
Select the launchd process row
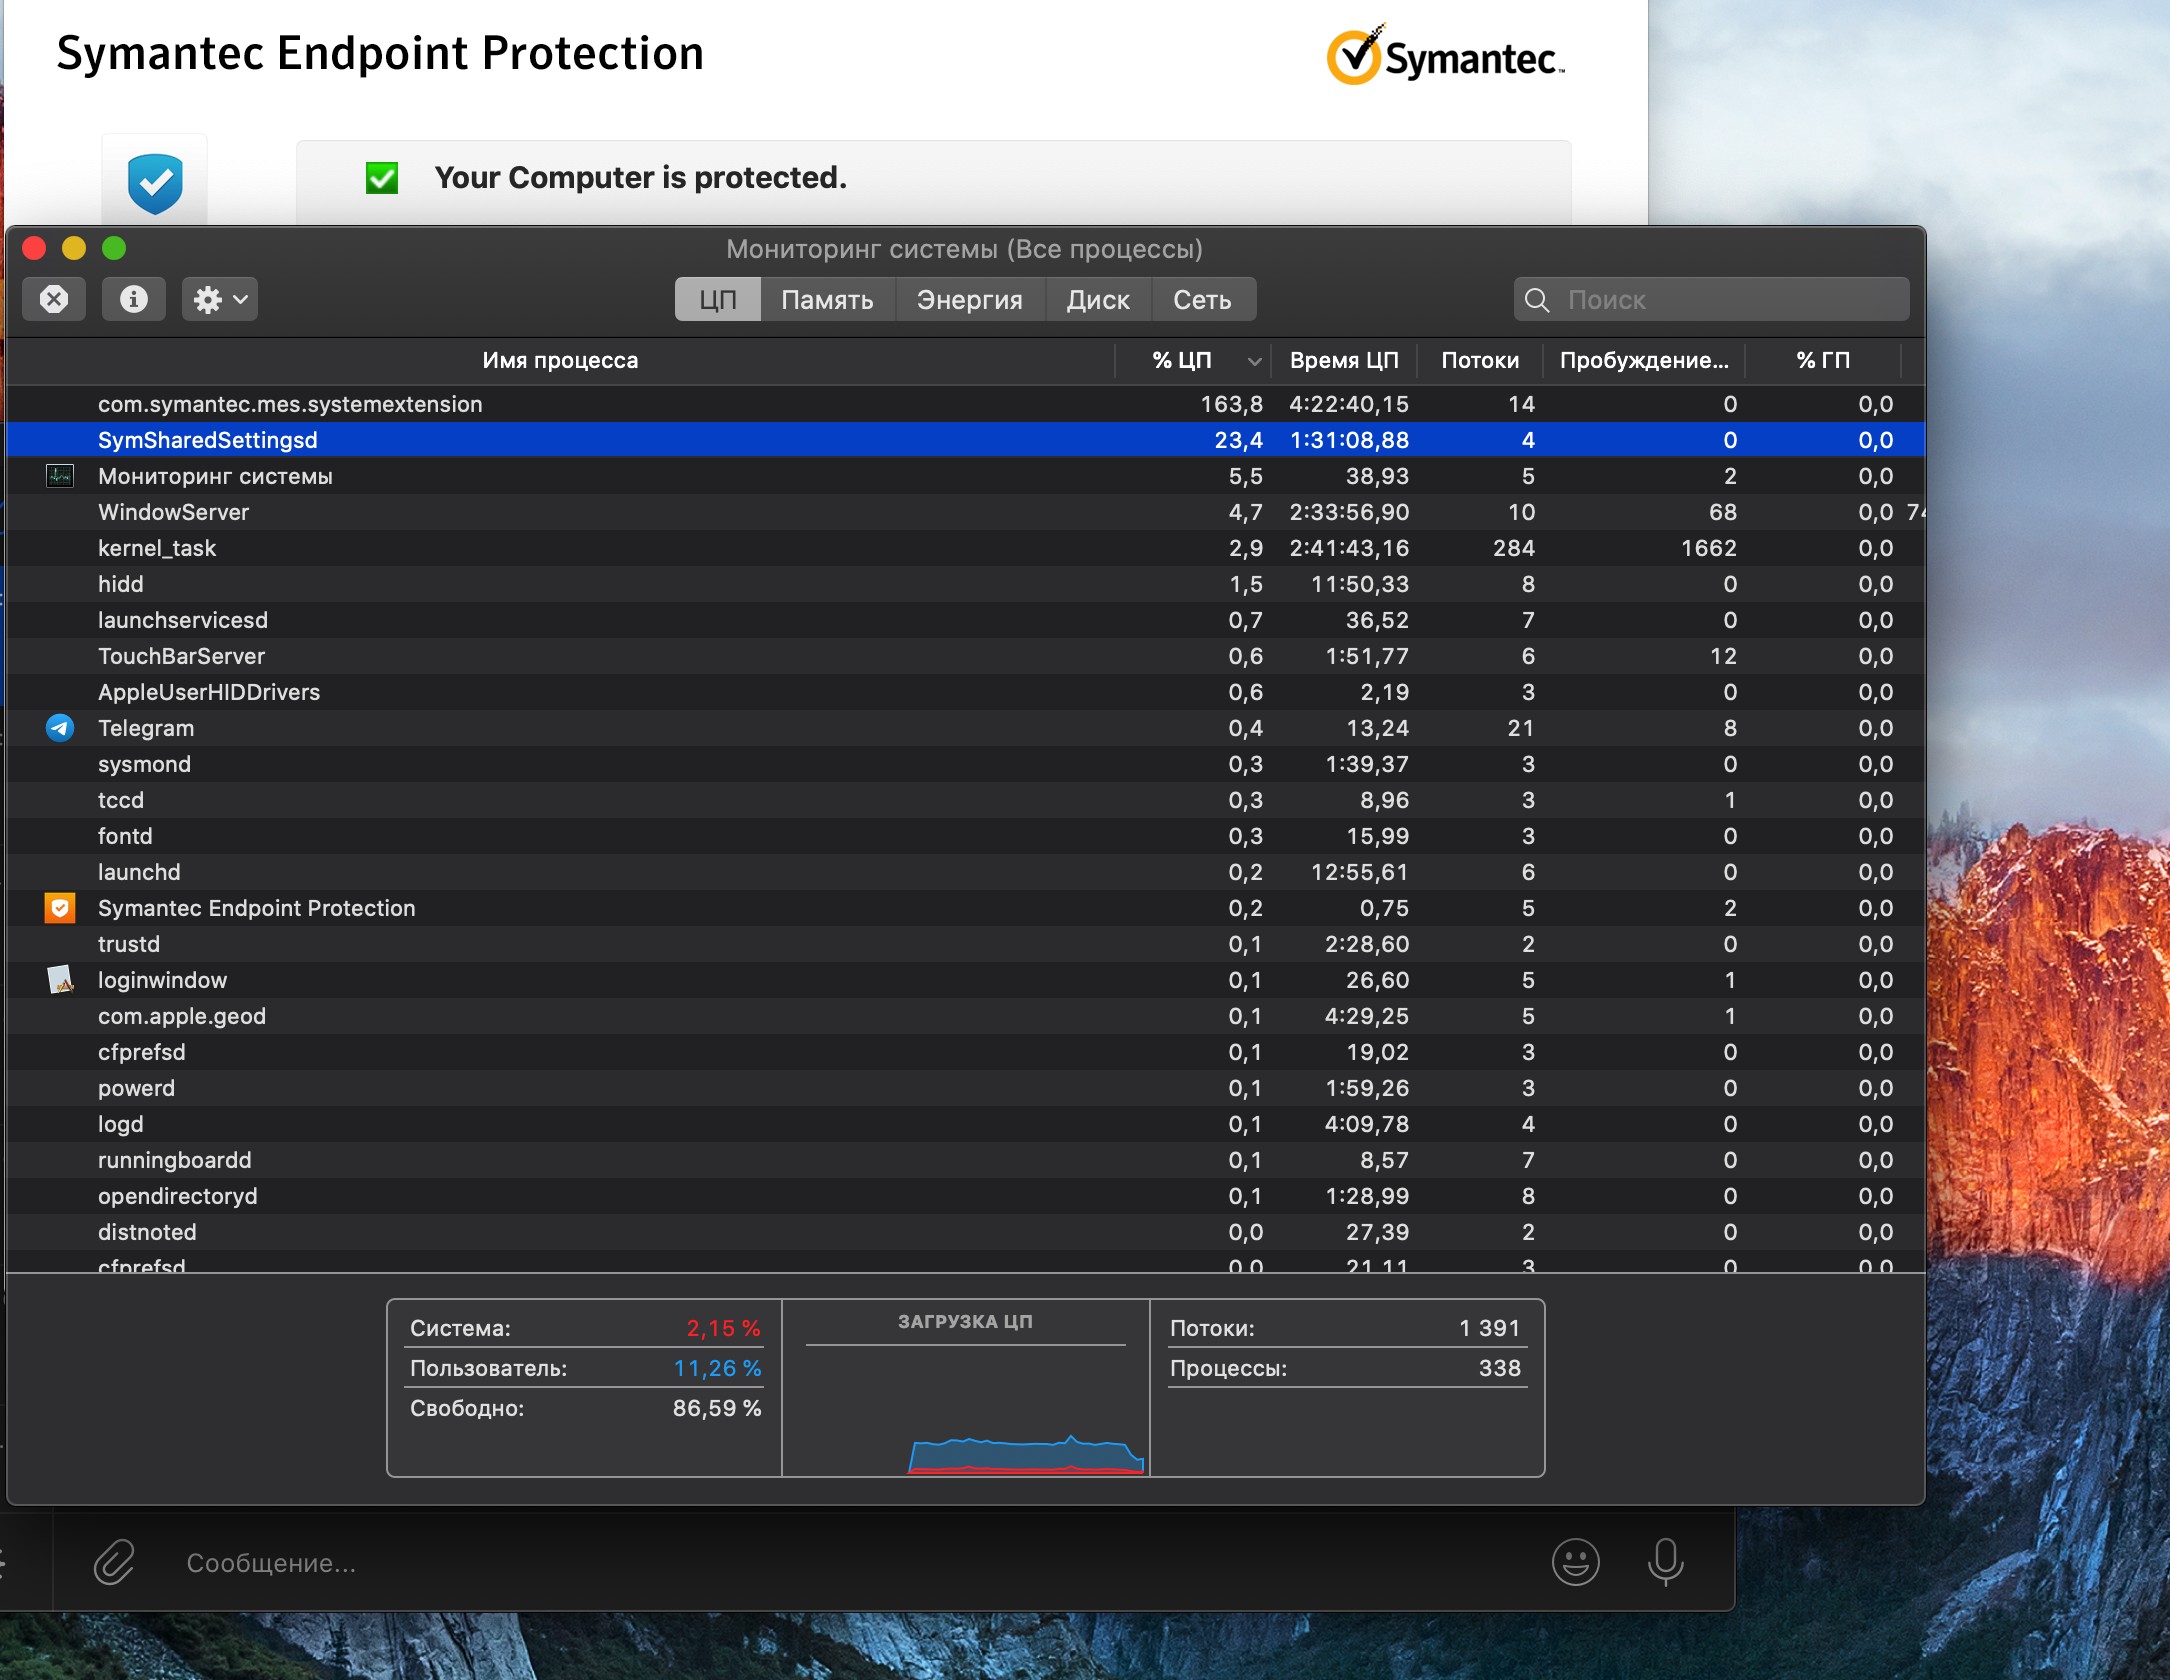[x=966, y=872]
